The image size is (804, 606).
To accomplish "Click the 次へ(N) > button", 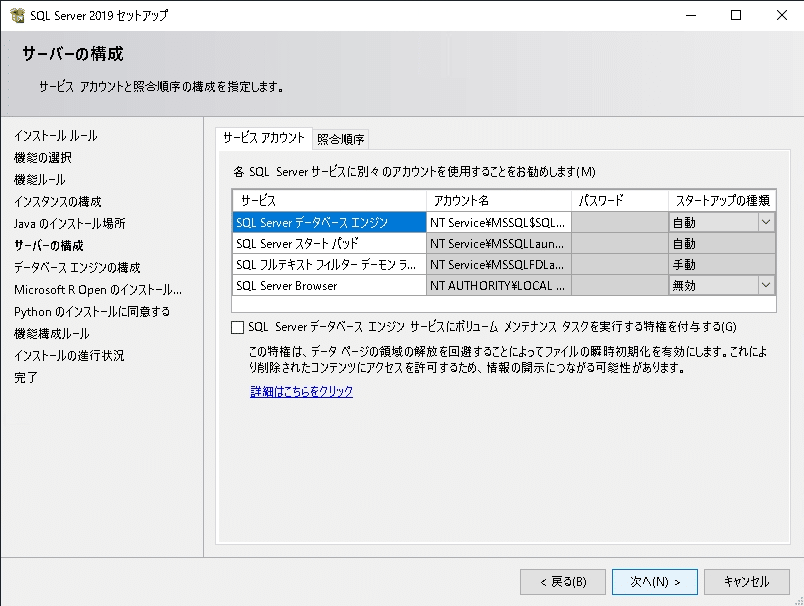I will click(x=655, y=582).
